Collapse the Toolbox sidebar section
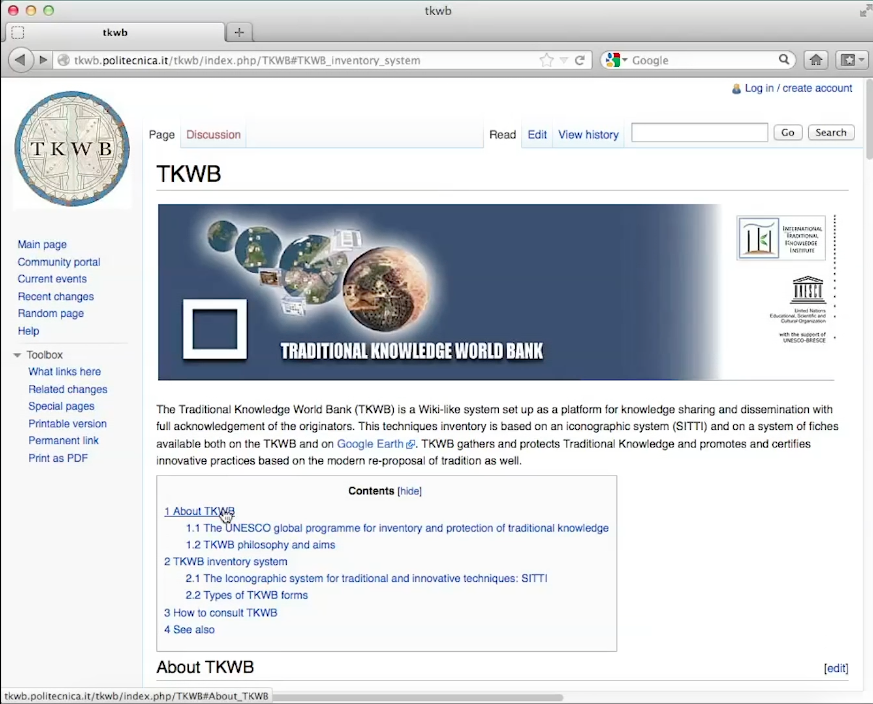 coord(18,355)
